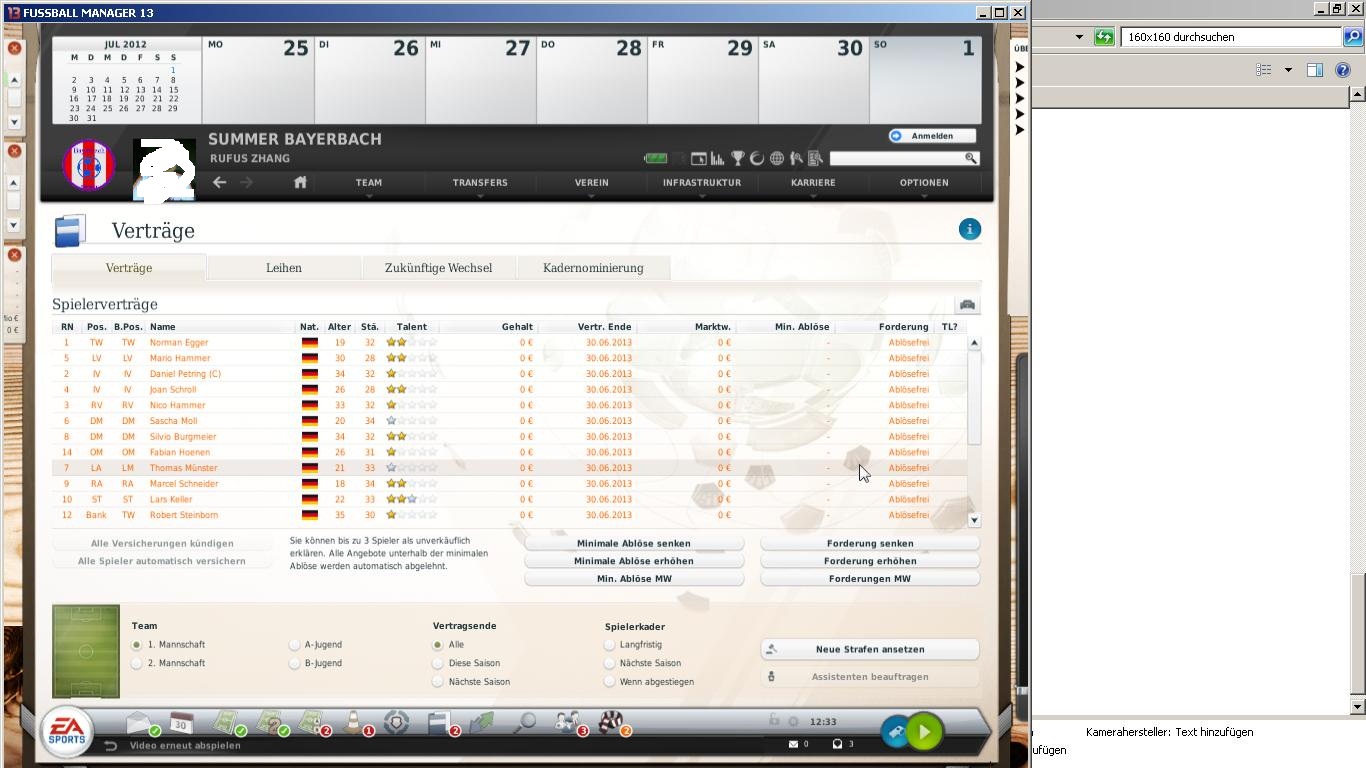Viewport: 1366px width, 768px height.
Task: Click Neue Strafen ansetzen button
Action: (870, 649)
